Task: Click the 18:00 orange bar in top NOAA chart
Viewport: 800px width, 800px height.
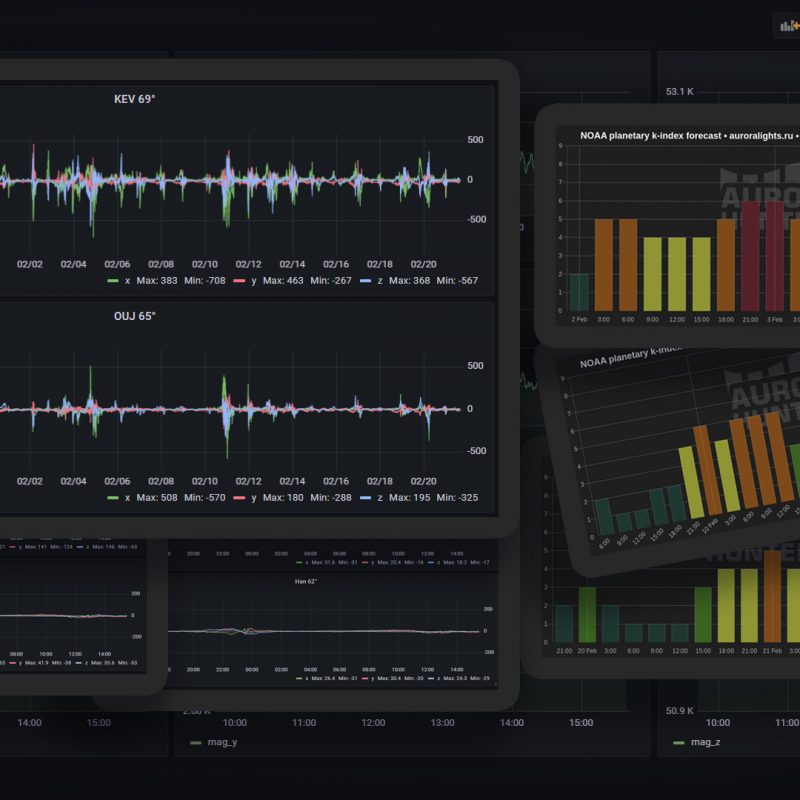Action: 725,260
